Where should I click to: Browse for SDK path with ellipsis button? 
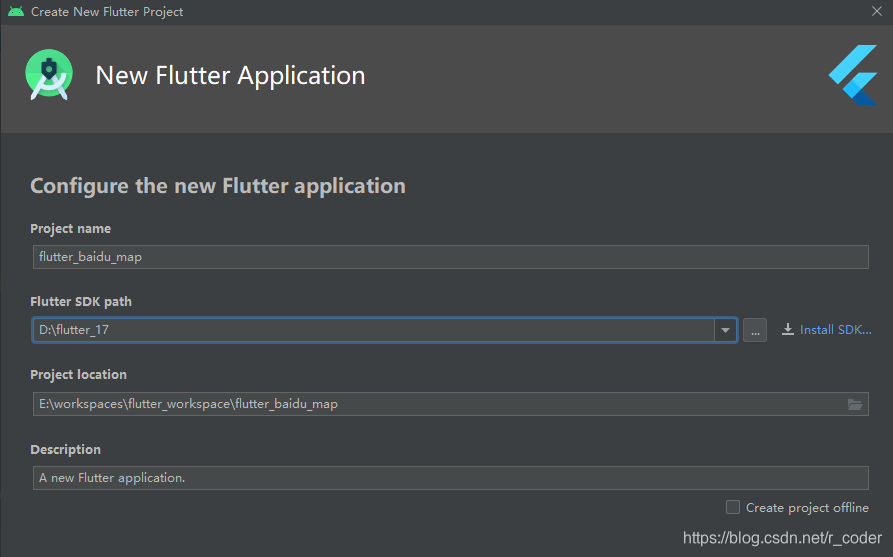point(755,330)
